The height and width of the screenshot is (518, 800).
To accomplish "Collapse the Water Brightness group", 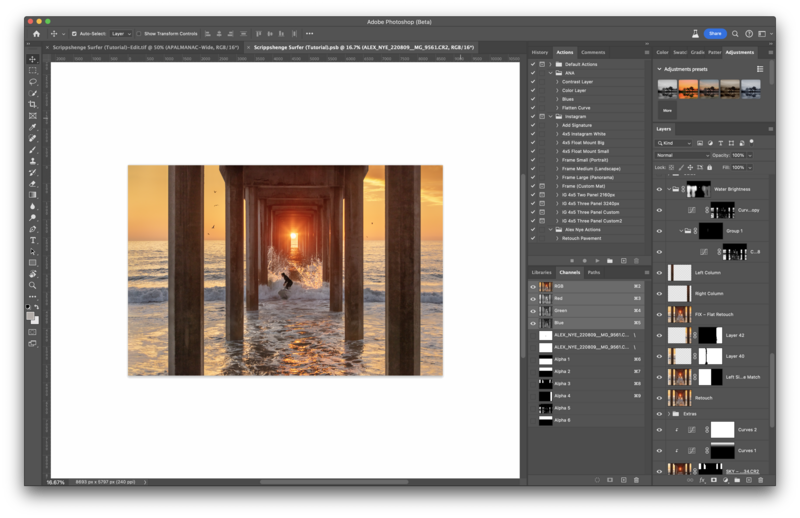I will [669, 189].
